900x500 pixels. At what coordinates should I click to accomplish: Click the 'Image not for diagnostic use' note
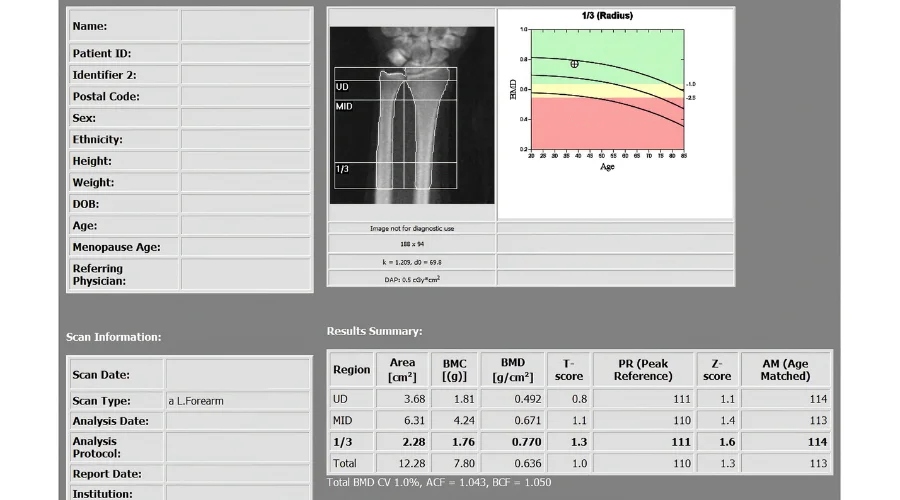click(412, 228)
